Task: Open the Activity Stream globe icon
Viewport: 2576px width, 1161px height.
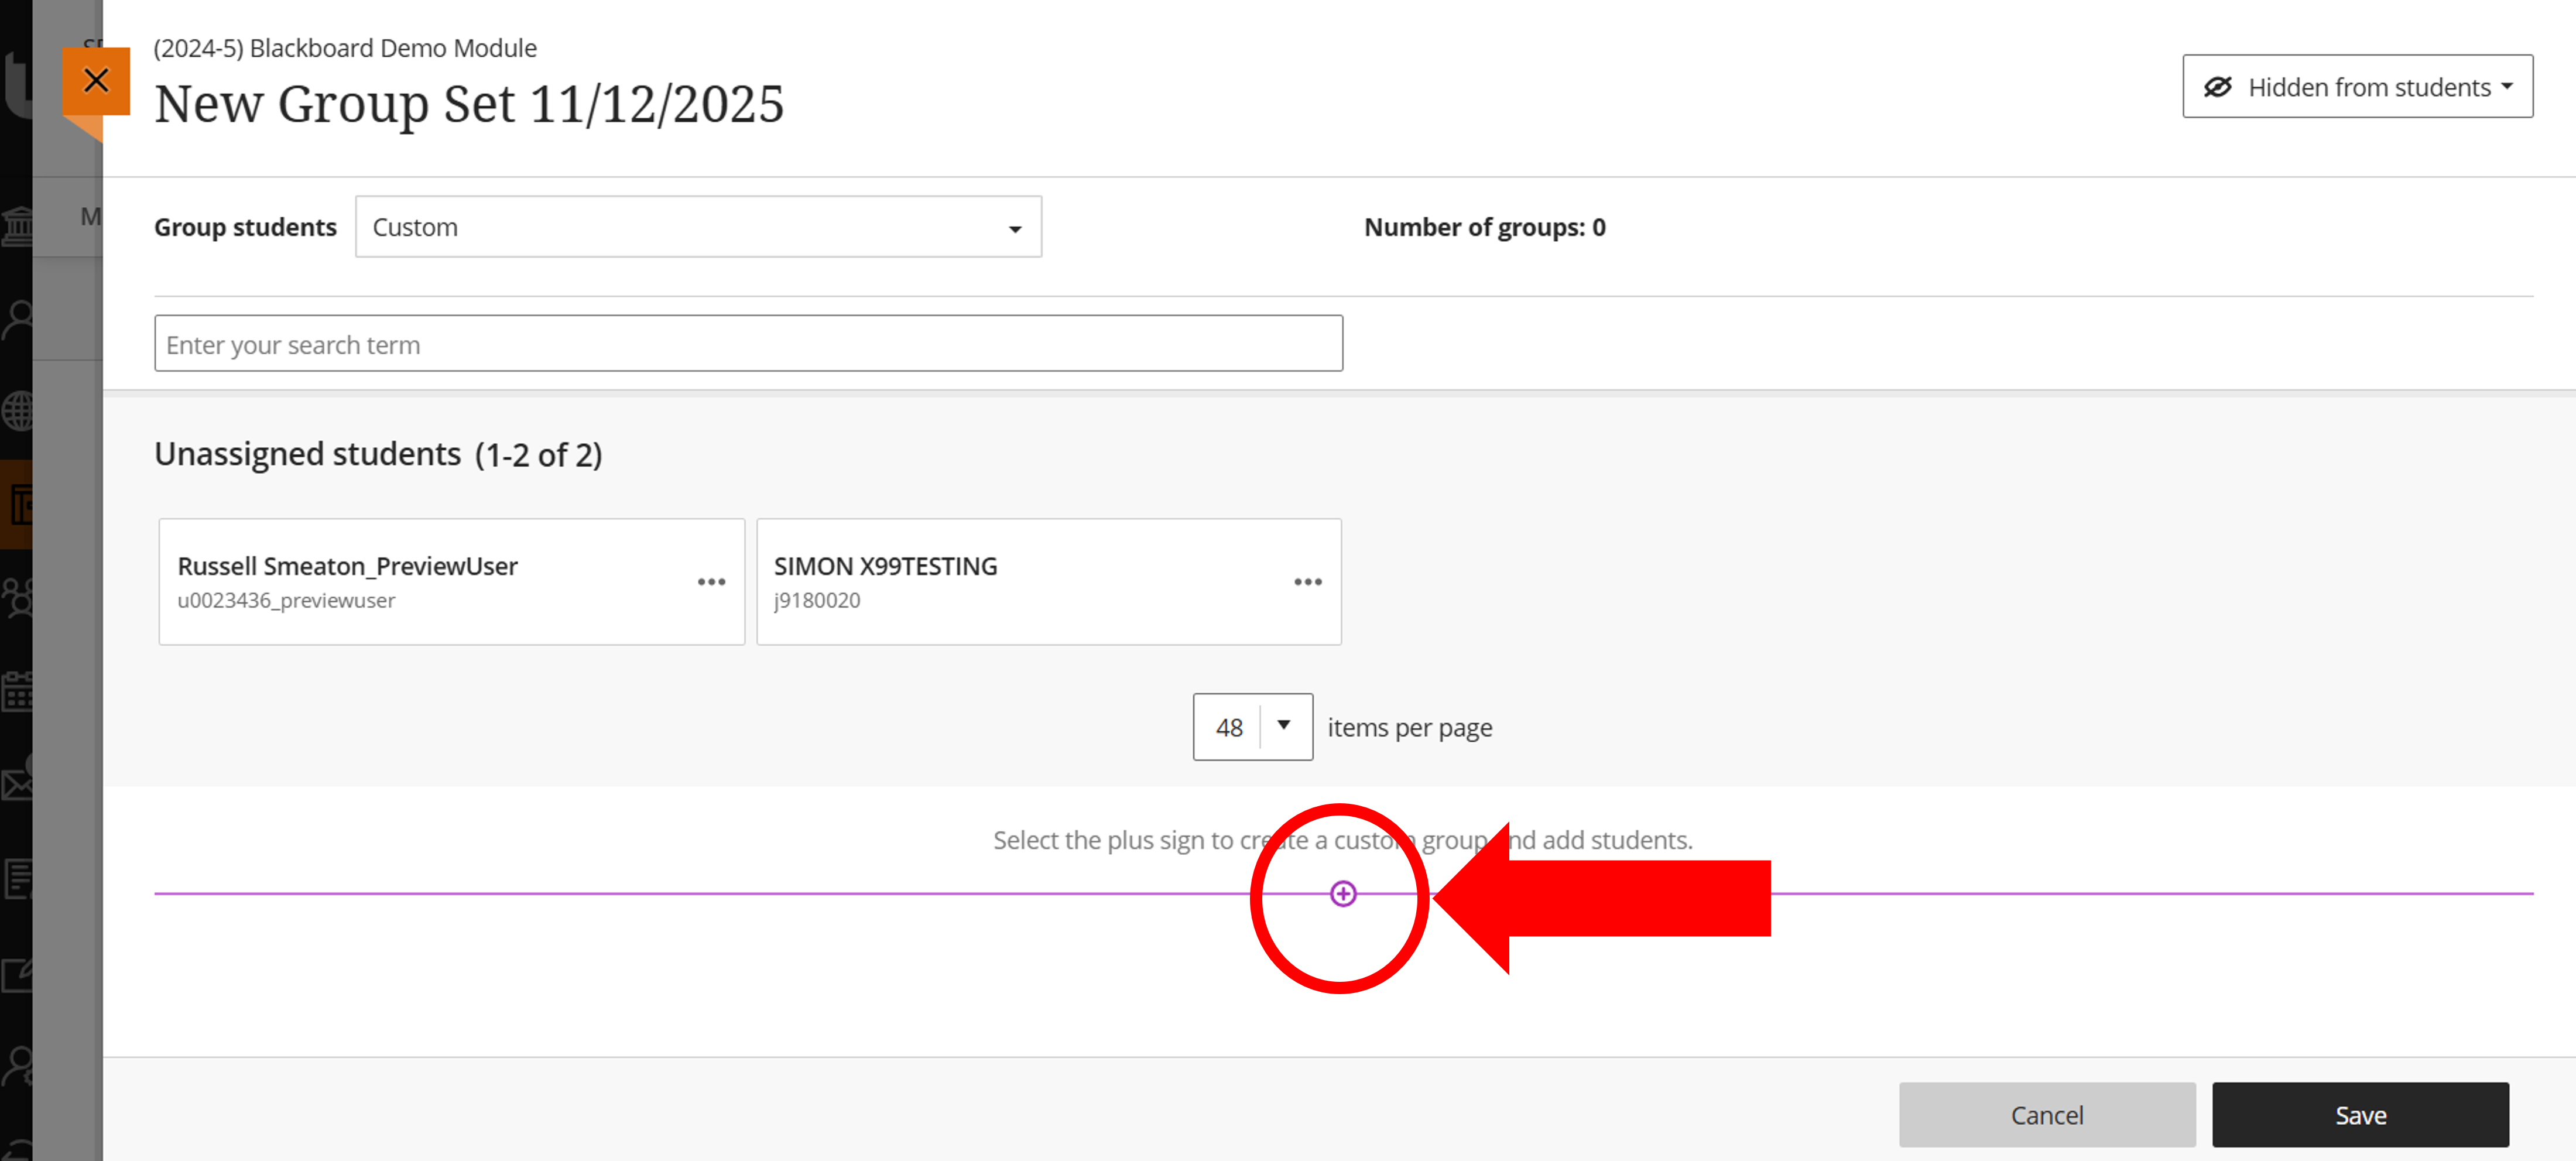Action: click(x=17, y=410)
